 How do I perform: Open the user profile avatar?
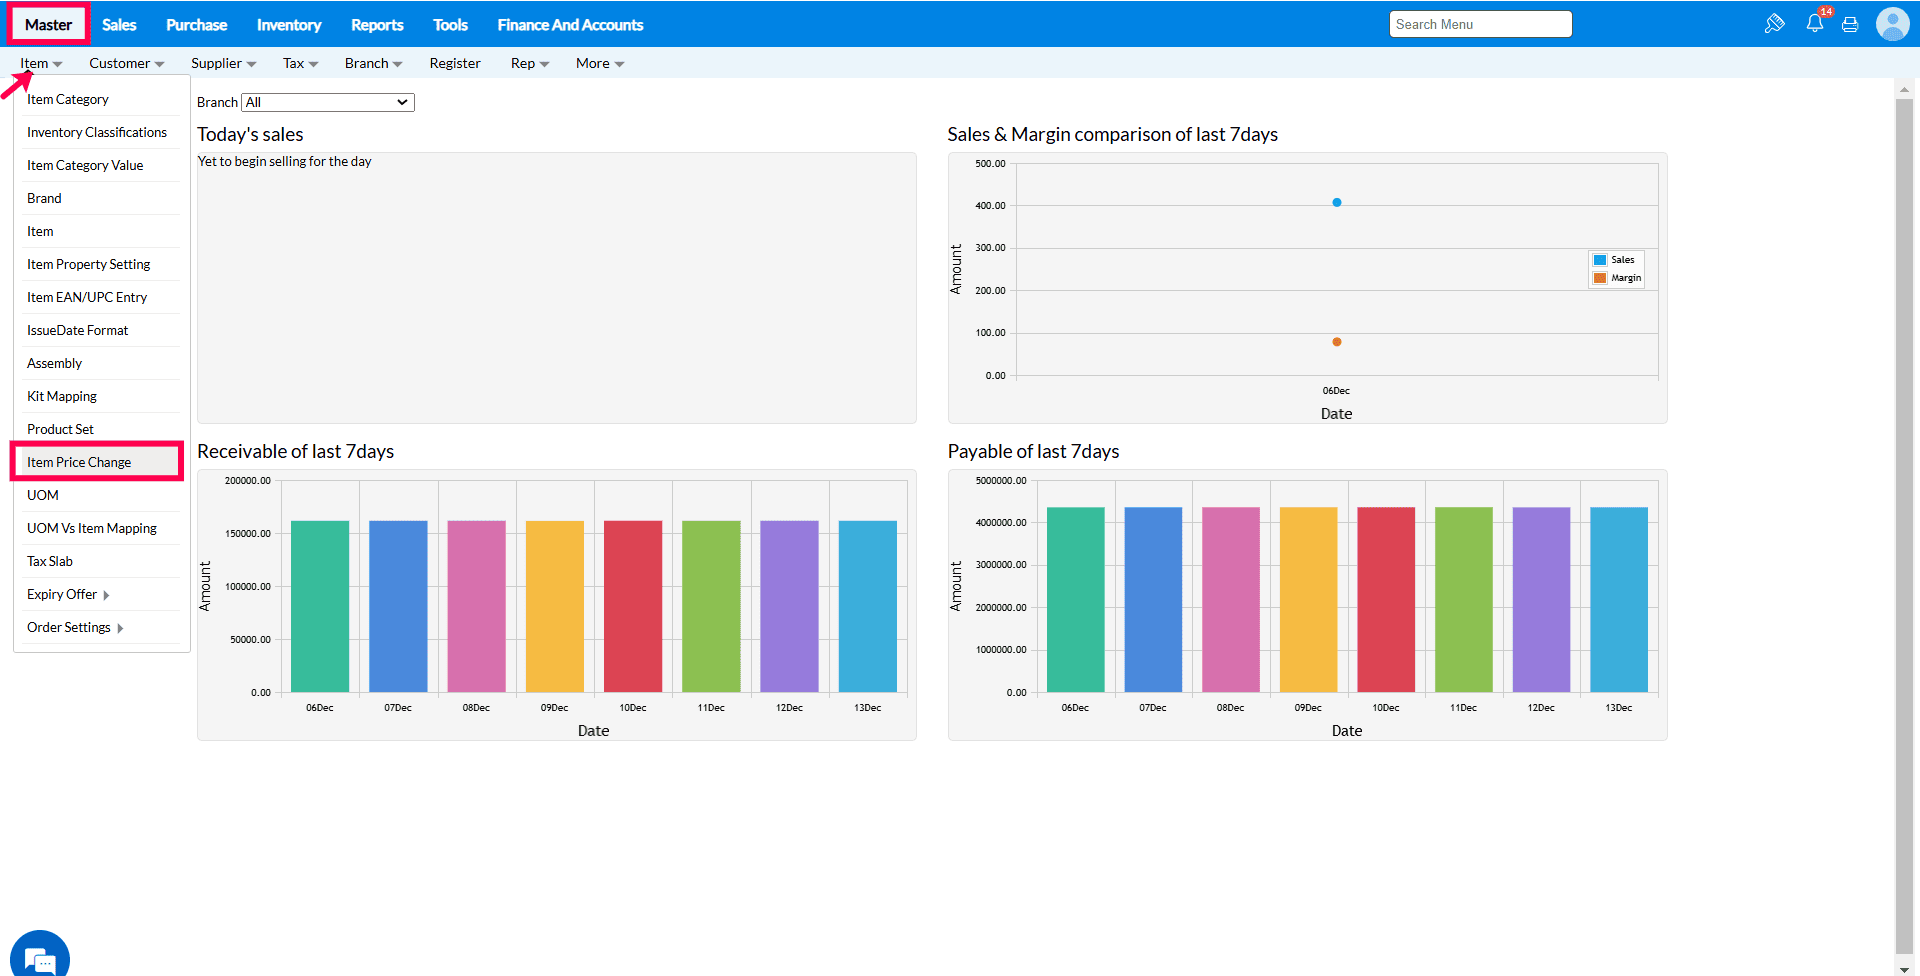click(x=1892, y=24)
